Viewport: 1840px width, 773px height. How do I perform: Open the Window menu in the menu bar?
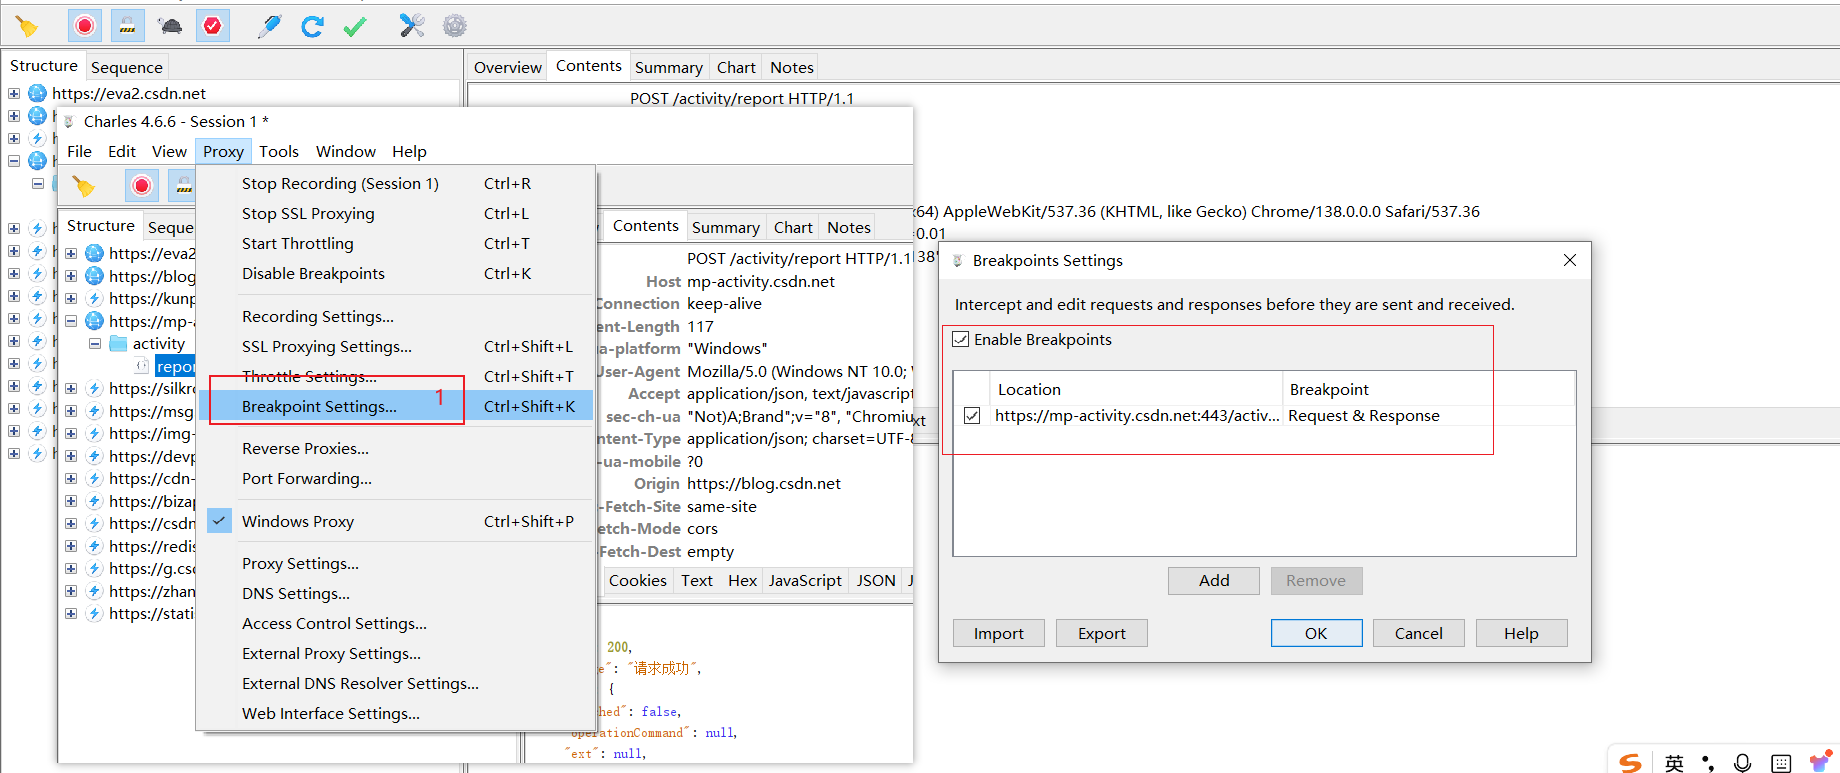(346, 151)
